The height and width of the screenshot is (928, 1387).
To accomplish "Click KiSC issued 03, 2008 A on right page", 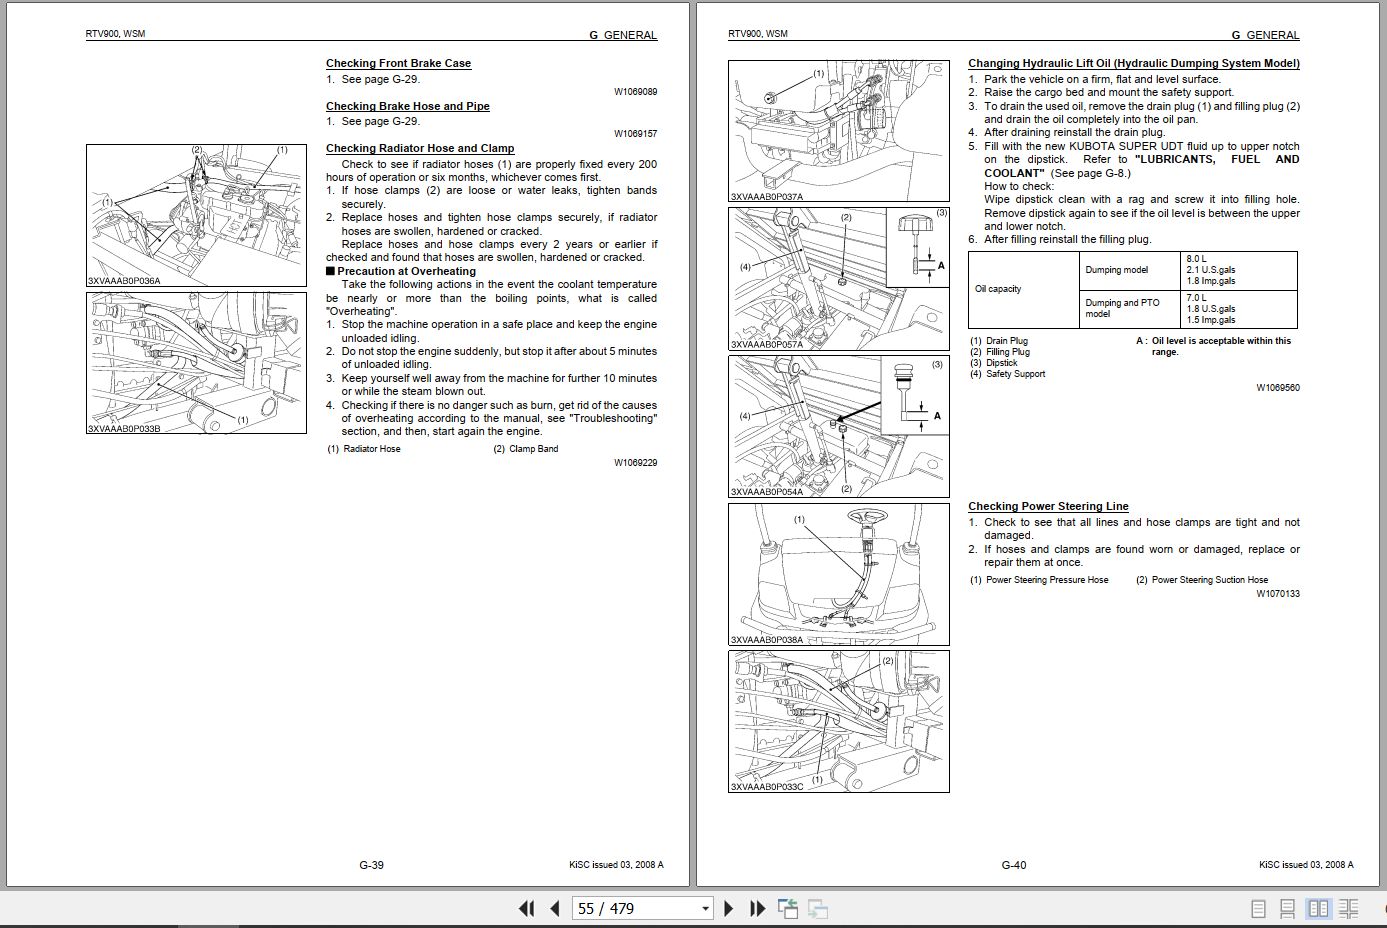I will click(x=1306, y=865).
